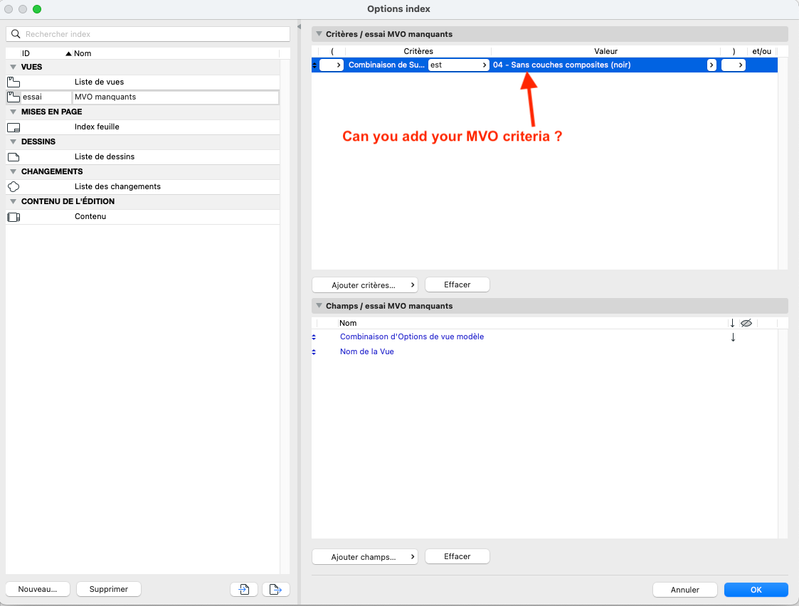The width and height of the screenshot is (799, 606).
Task: Click the Contenu edition icon
Action: 14,217
